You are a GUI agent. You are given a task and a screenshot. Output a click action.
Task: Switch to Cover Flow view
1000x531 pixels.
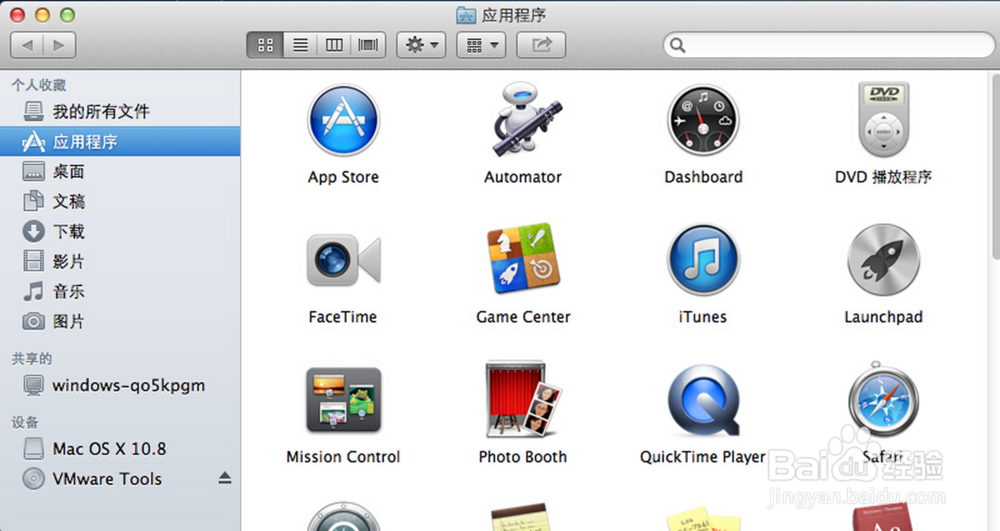click(x=368, y=45)
